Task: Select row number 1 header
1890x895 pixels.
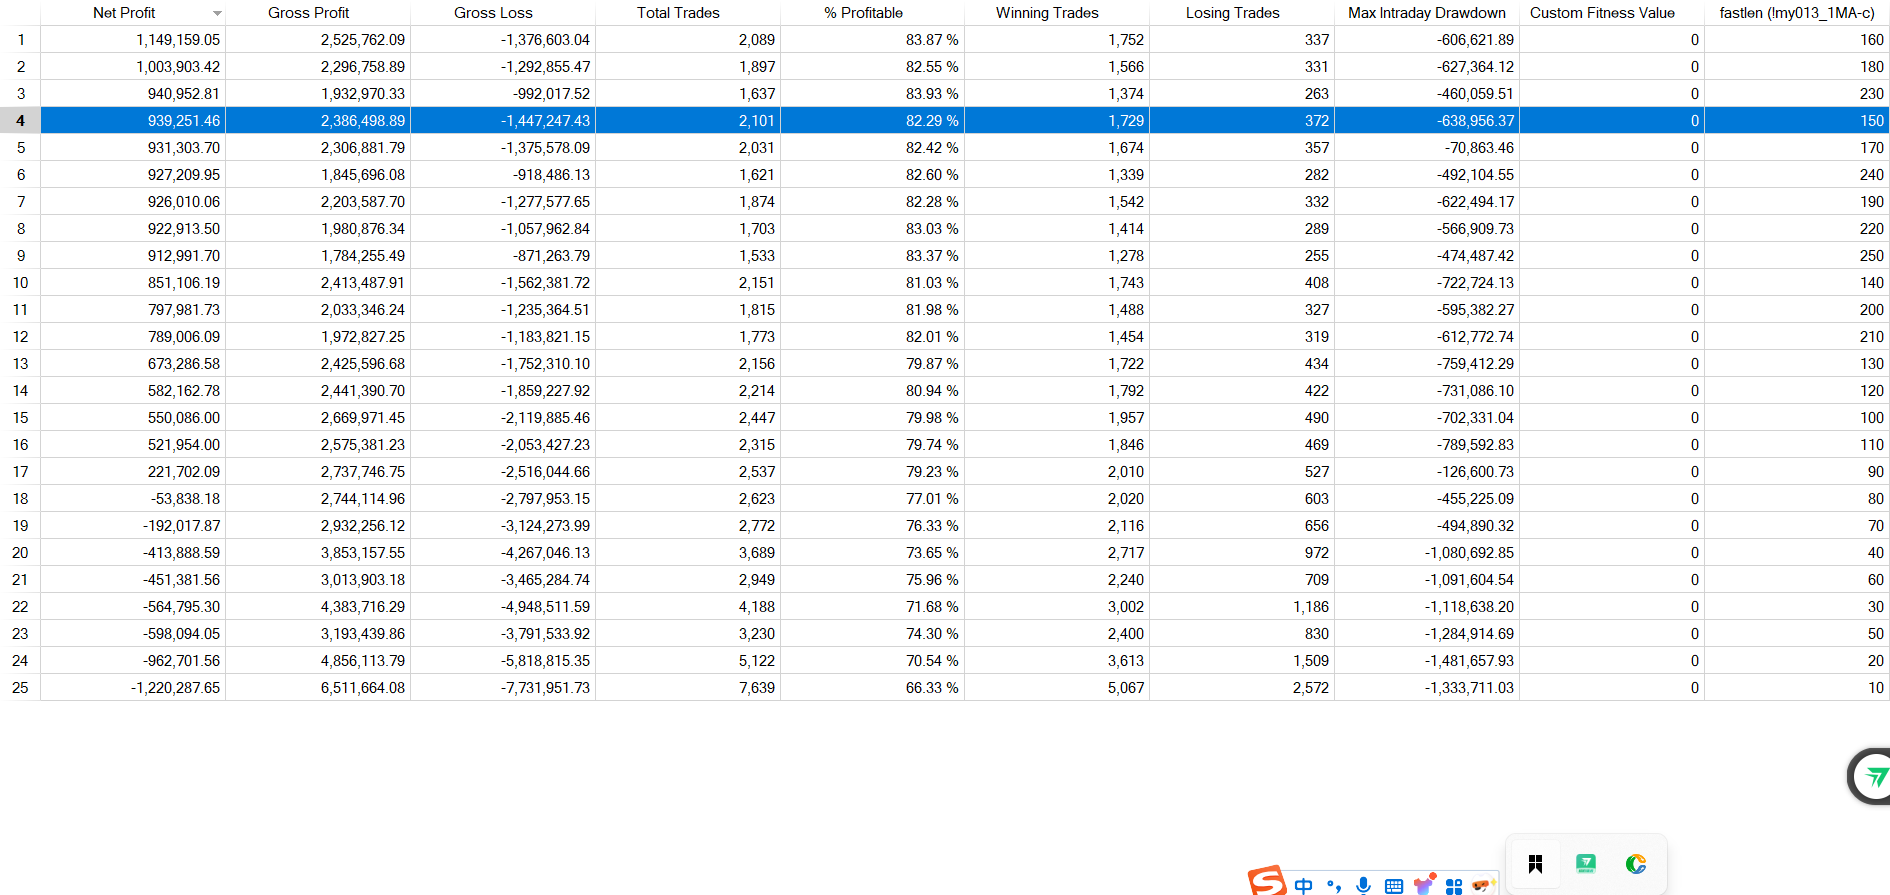Action: click(20, 40)
